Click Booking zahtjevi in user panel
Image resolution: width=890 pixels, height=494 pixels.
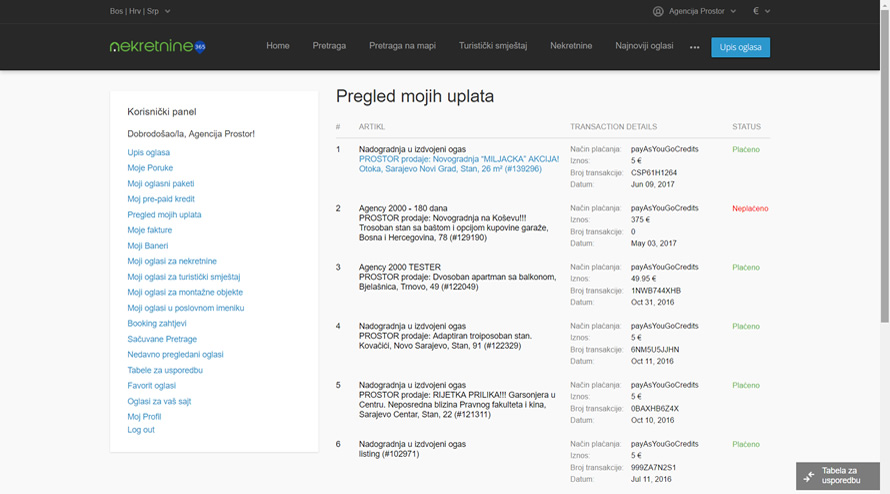coord(157,324)
